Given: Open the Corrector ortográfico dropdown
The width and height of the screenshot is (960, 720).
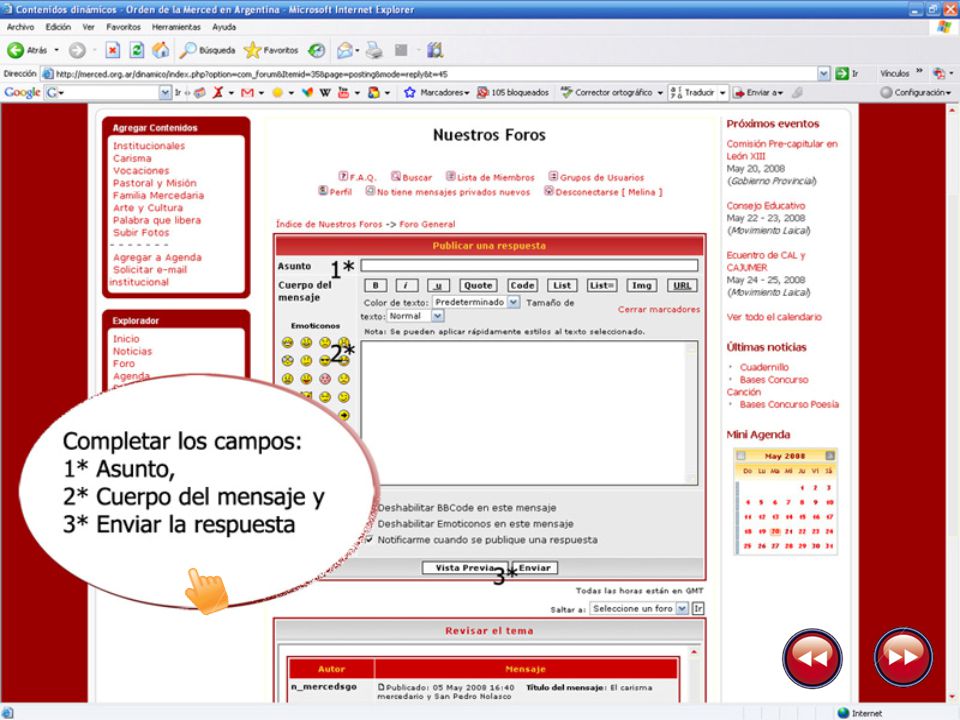Looking at the screenshot, I should 660,92.
